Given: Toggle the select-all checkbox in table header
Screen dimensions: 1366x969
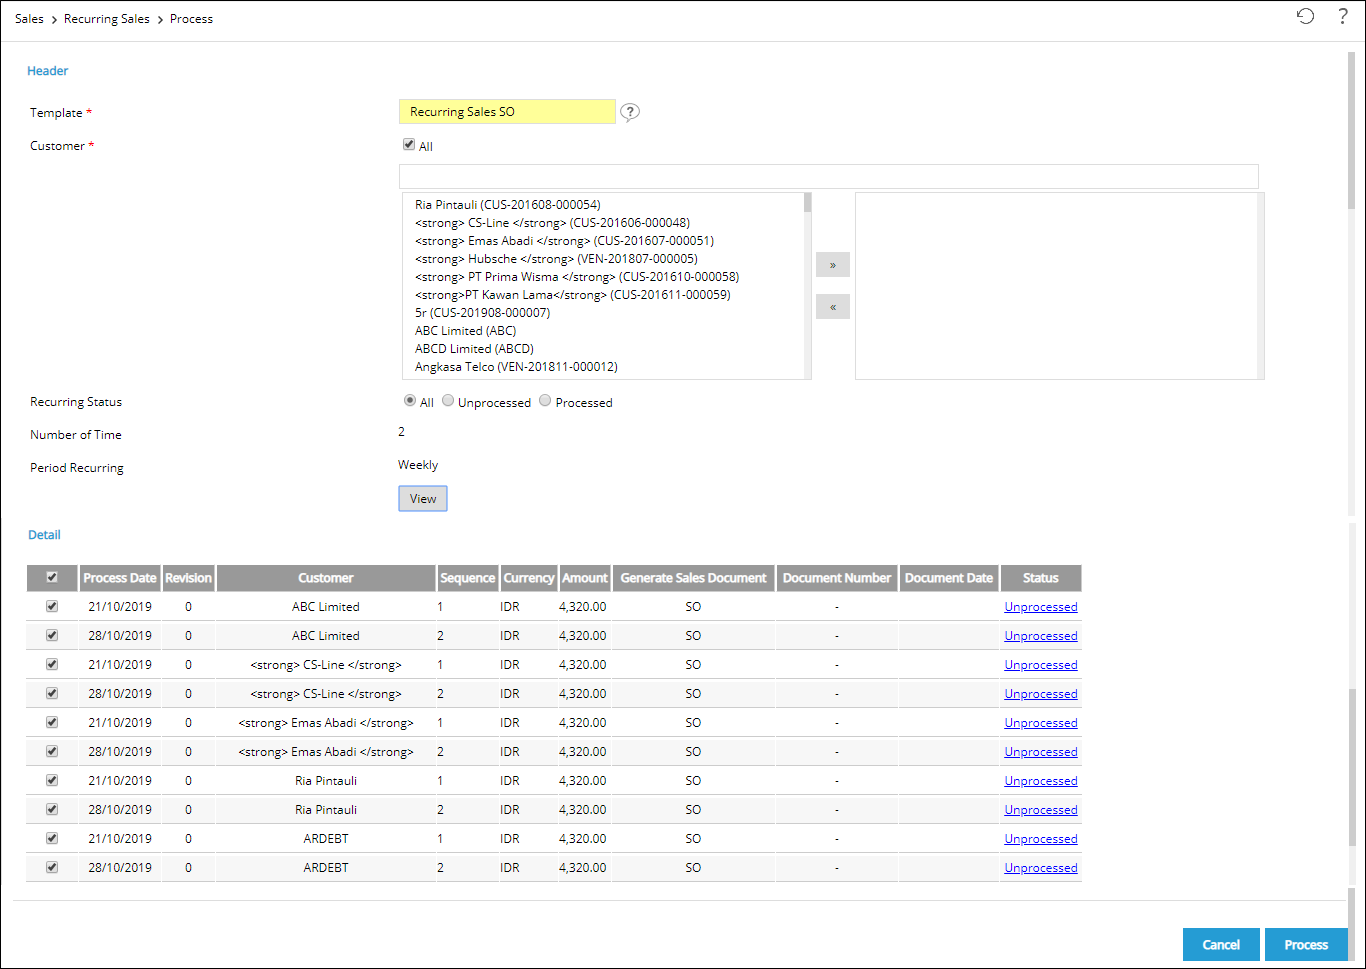Looking at the screenshot, I should click(x=52, y=577).
